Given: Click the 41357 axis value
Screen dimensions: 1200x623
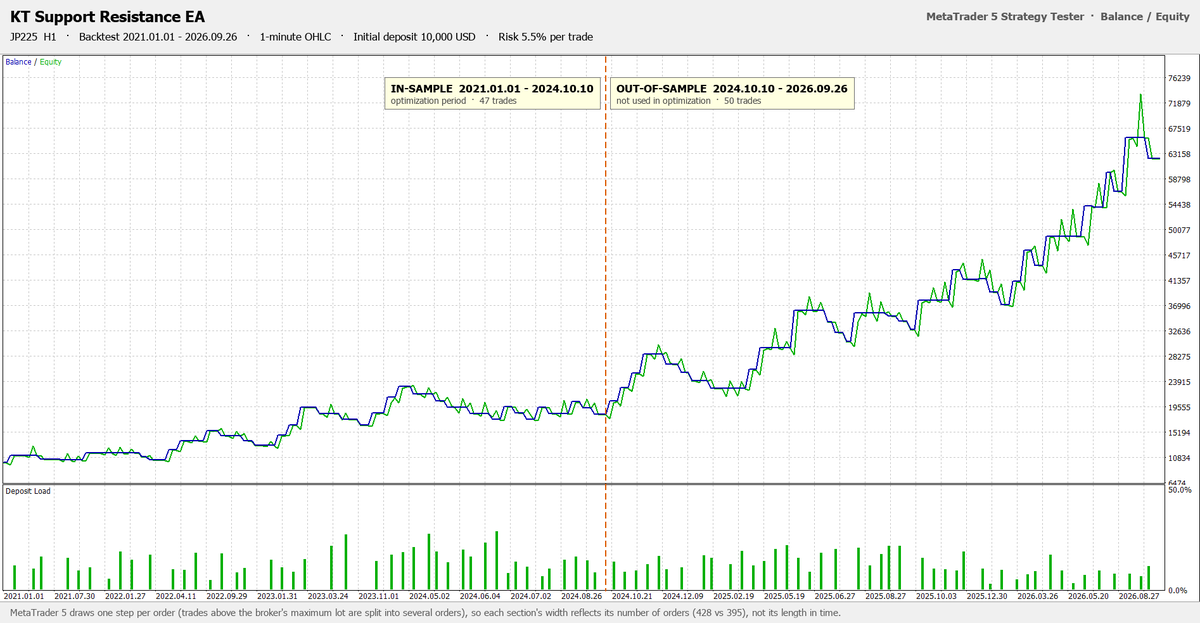Looking at the screenshot, I should tap(1178, 281).
